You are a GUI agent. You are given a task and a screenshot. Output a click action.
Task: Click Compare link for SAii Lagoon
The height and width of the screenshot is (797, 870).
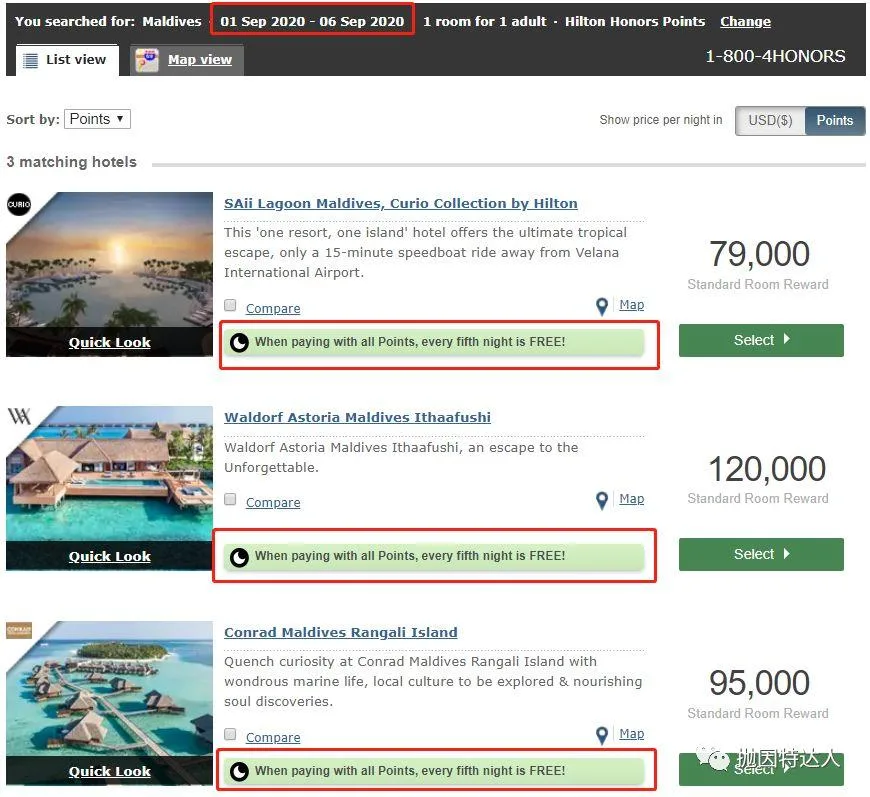[273, 309]
